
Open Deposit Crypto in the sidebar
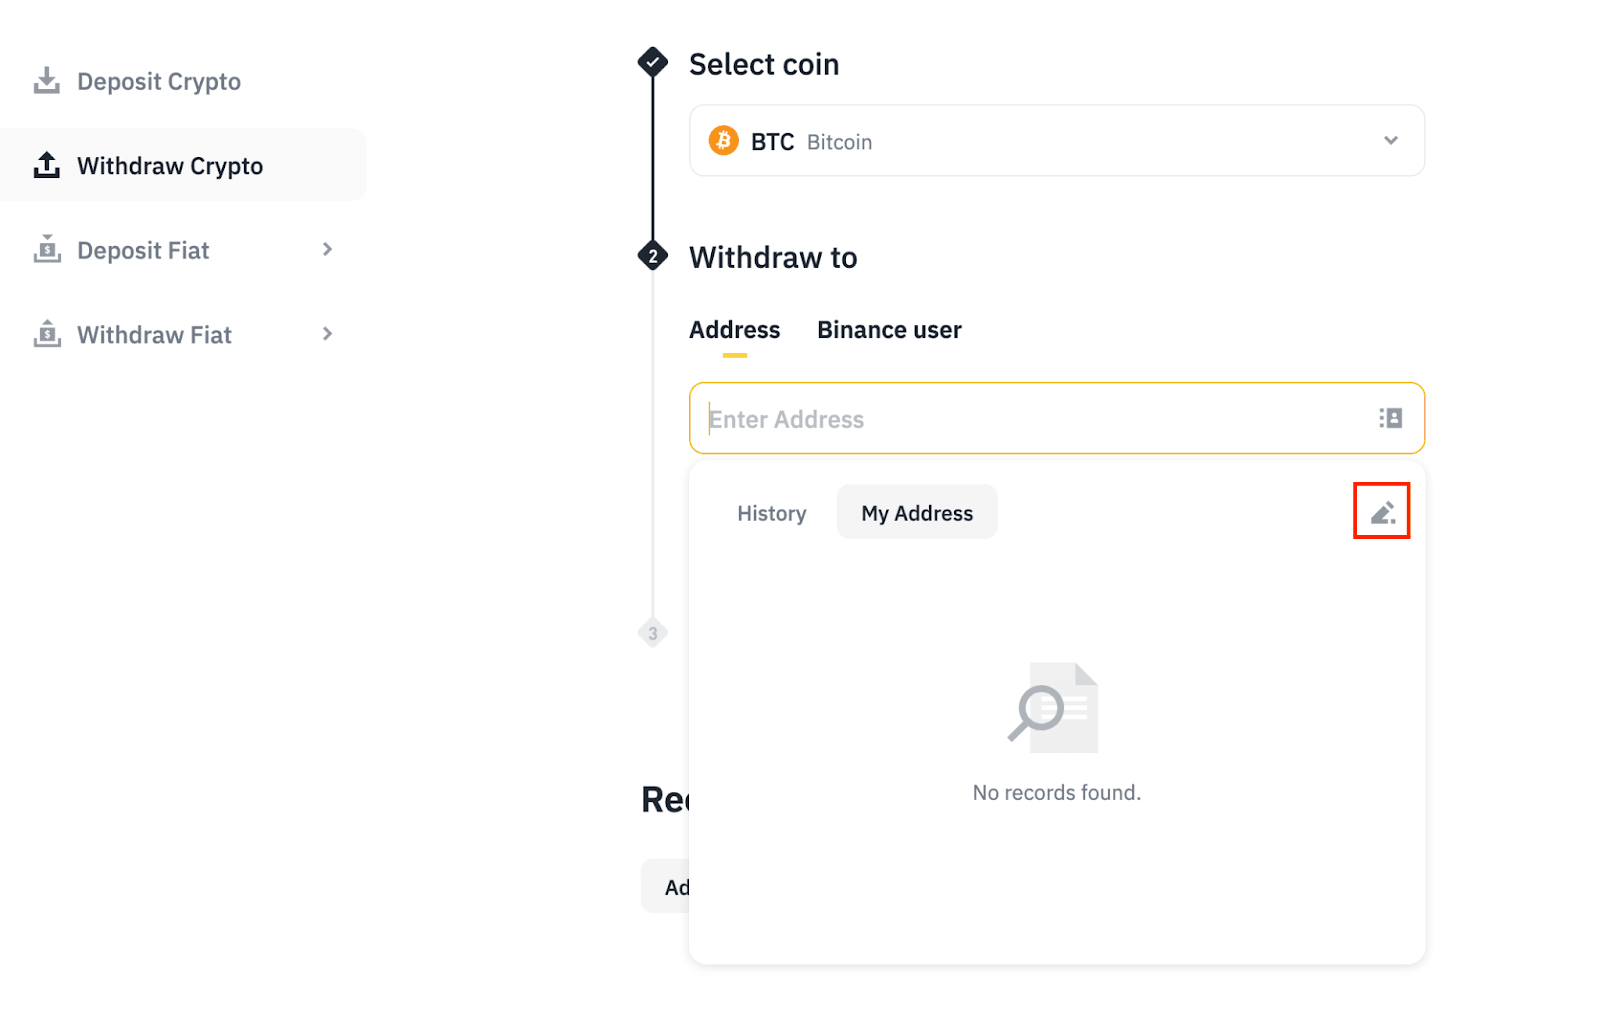tap(159, 81)
